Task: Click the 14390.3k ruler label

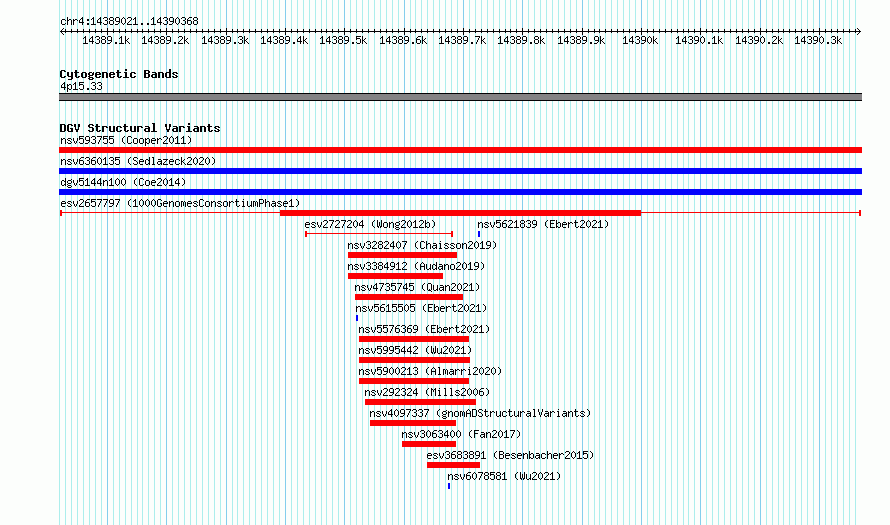Action: (x=818, y=40)
